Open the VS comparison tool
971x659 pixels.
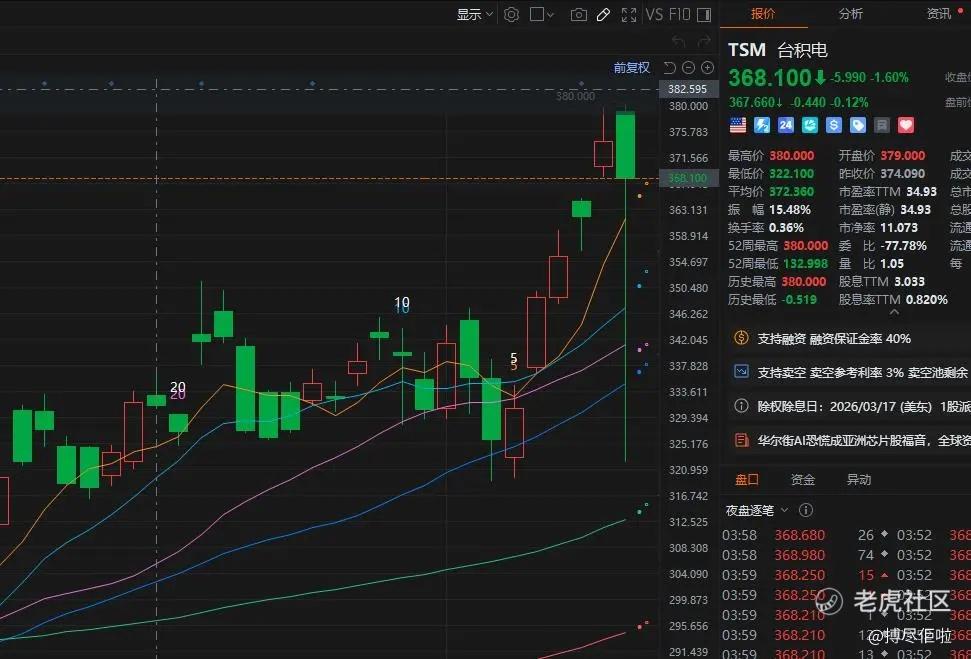pos(654,14)
